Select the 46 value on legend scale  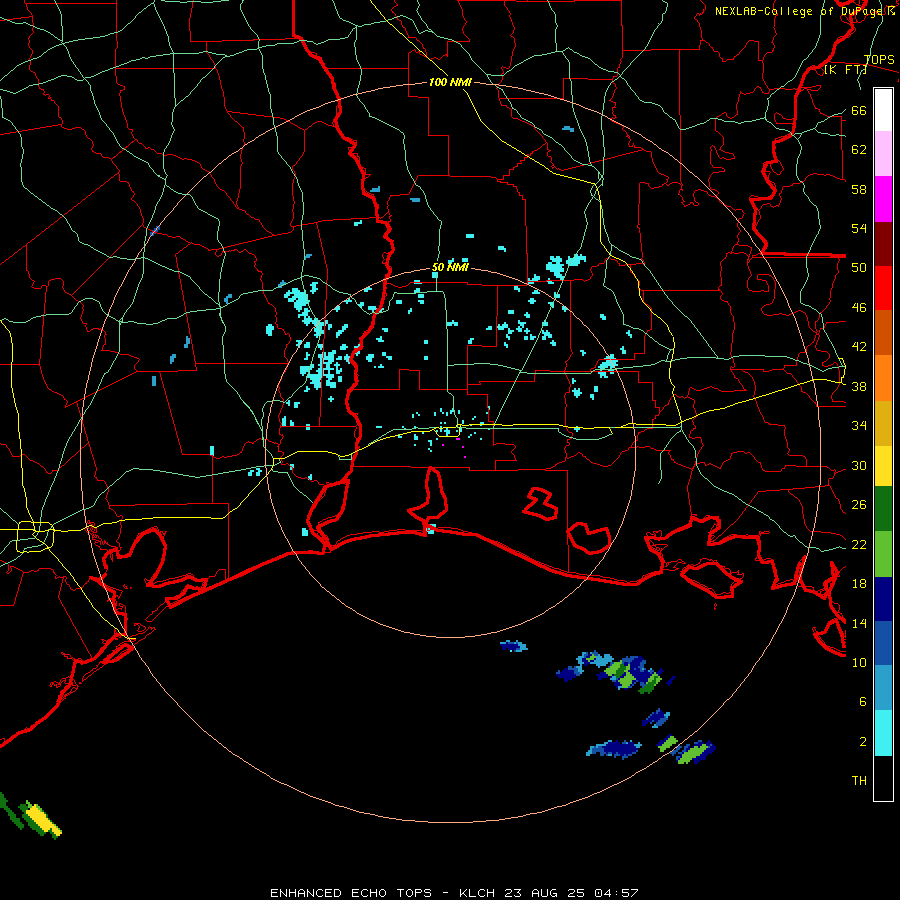859,308
